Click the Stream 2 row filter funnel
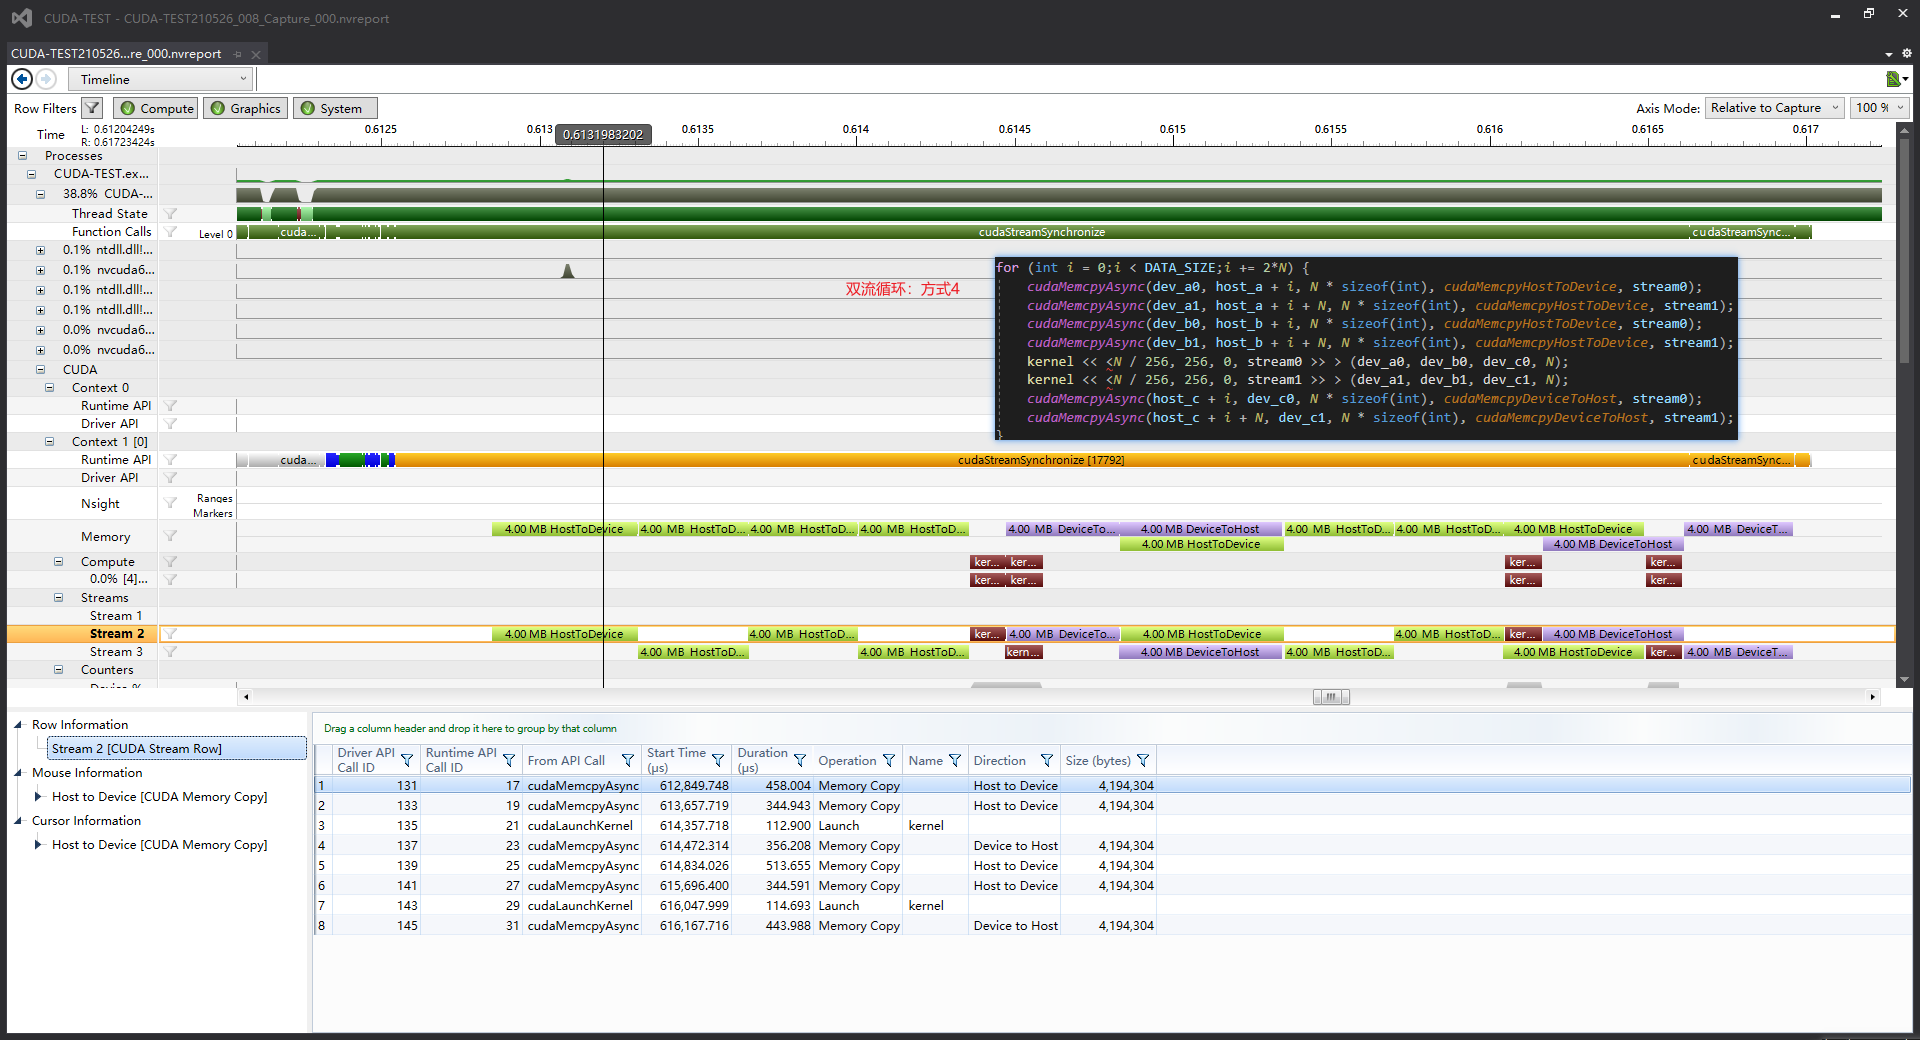The height and width of the screenshot is (1040, 1920). [171, 634]
